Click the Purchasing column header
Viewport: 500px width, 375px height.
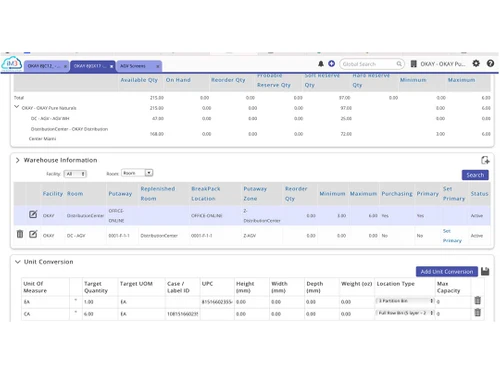pos(397,194)
